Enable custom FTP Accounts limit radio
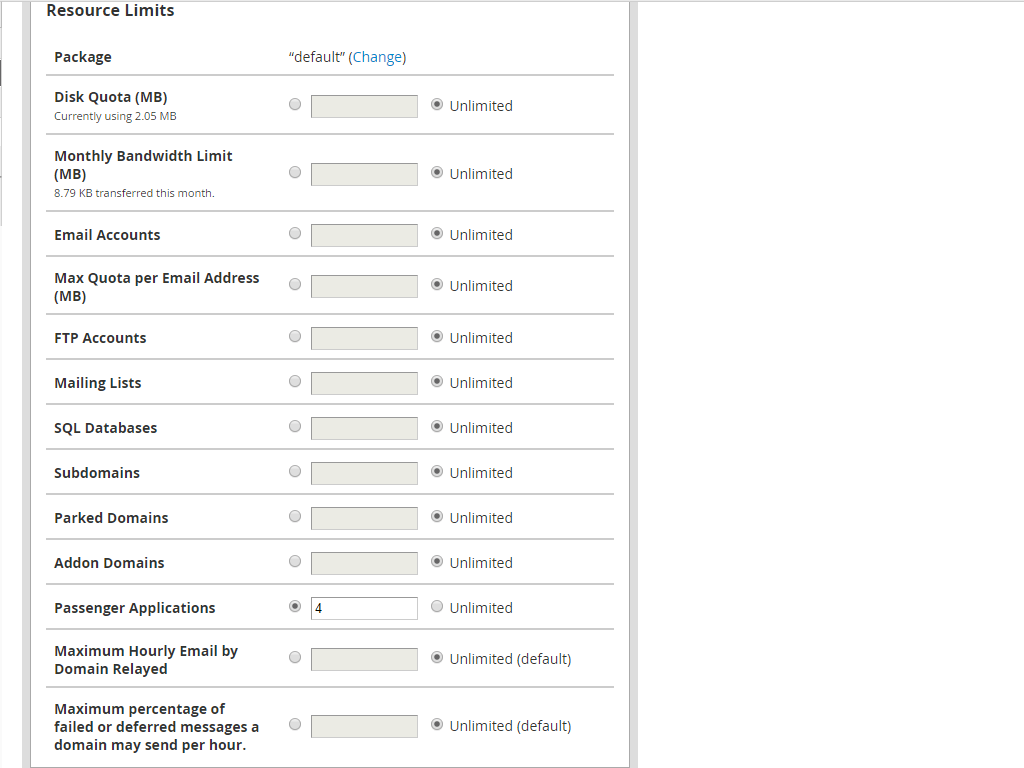Image resolution: width=1024 pixels, height=768 pixels. tap(294, 336)
